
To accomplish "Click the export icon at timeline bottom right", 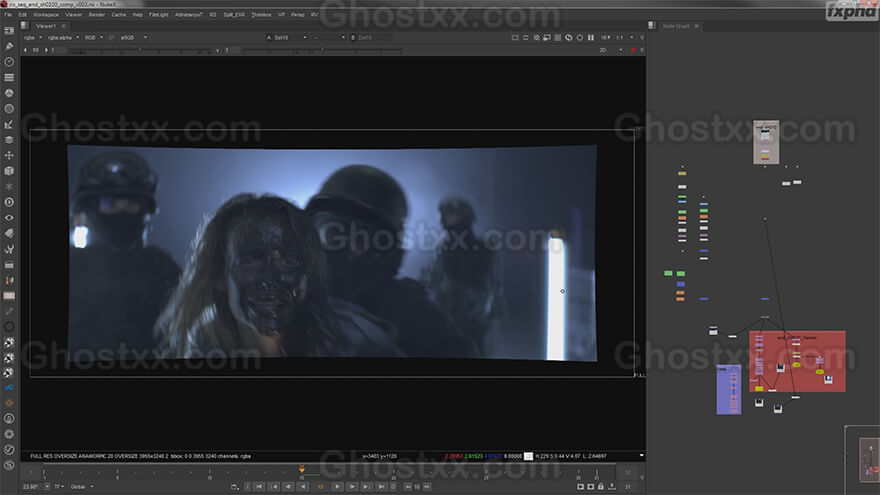I will (611, 487).
